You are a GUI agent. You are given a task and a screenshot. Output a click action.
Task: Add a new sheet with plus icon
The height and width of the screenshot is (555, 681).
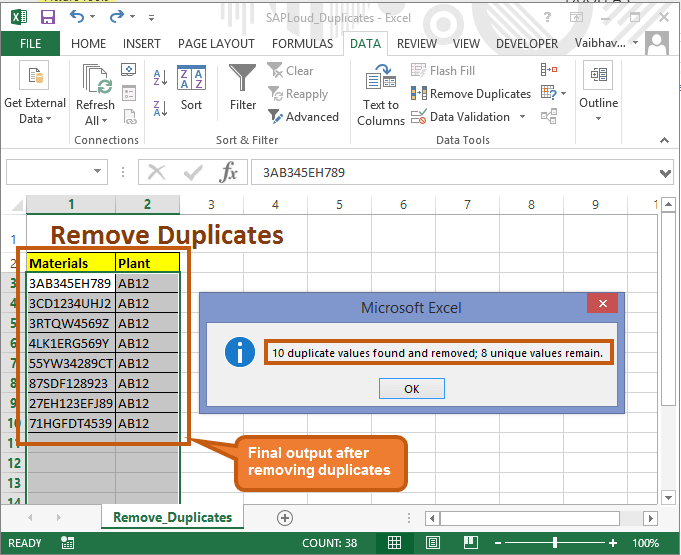click(x=285, y=518)
